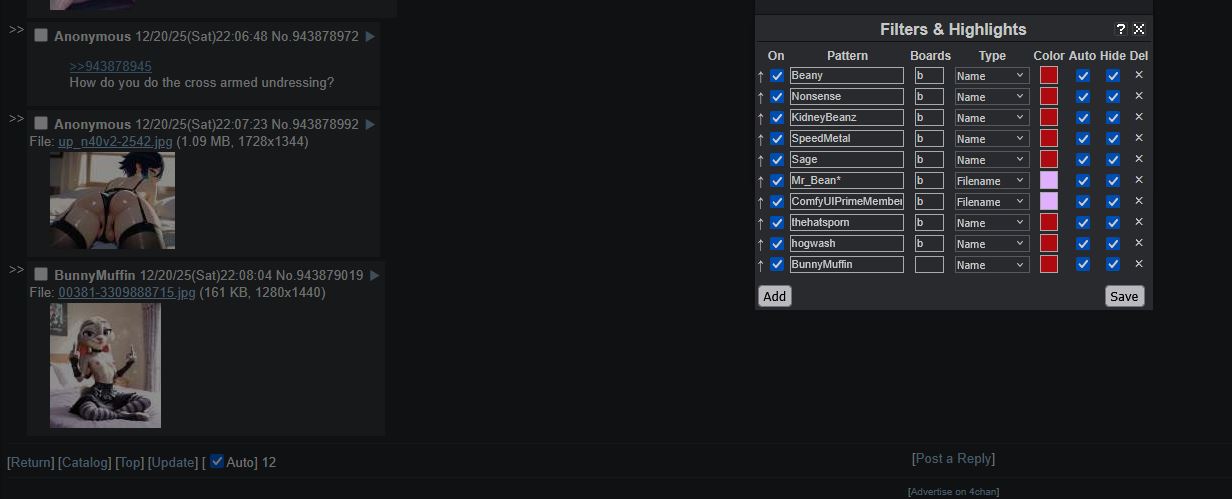Disable the Beany filter On checkbox
This screenshot has height=499, width=1232.
[x=777, y=76]
